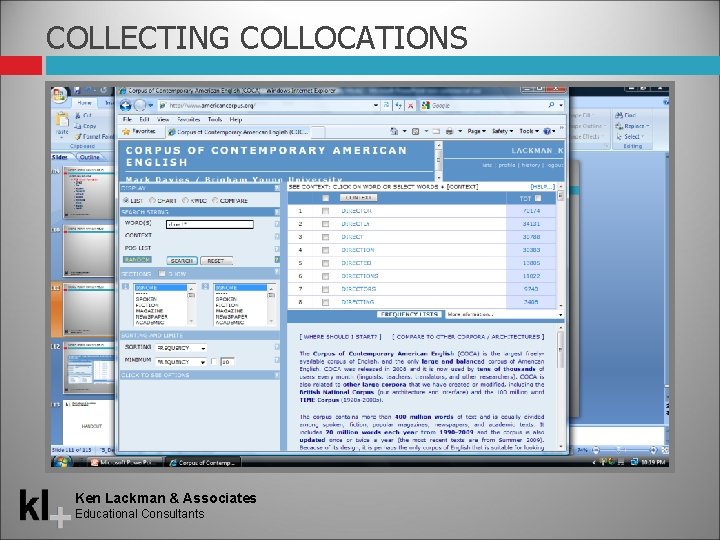Click the FREQUENCY LISTS button
Viewport: 720px width, 540px height.
[x=410, y=314]
